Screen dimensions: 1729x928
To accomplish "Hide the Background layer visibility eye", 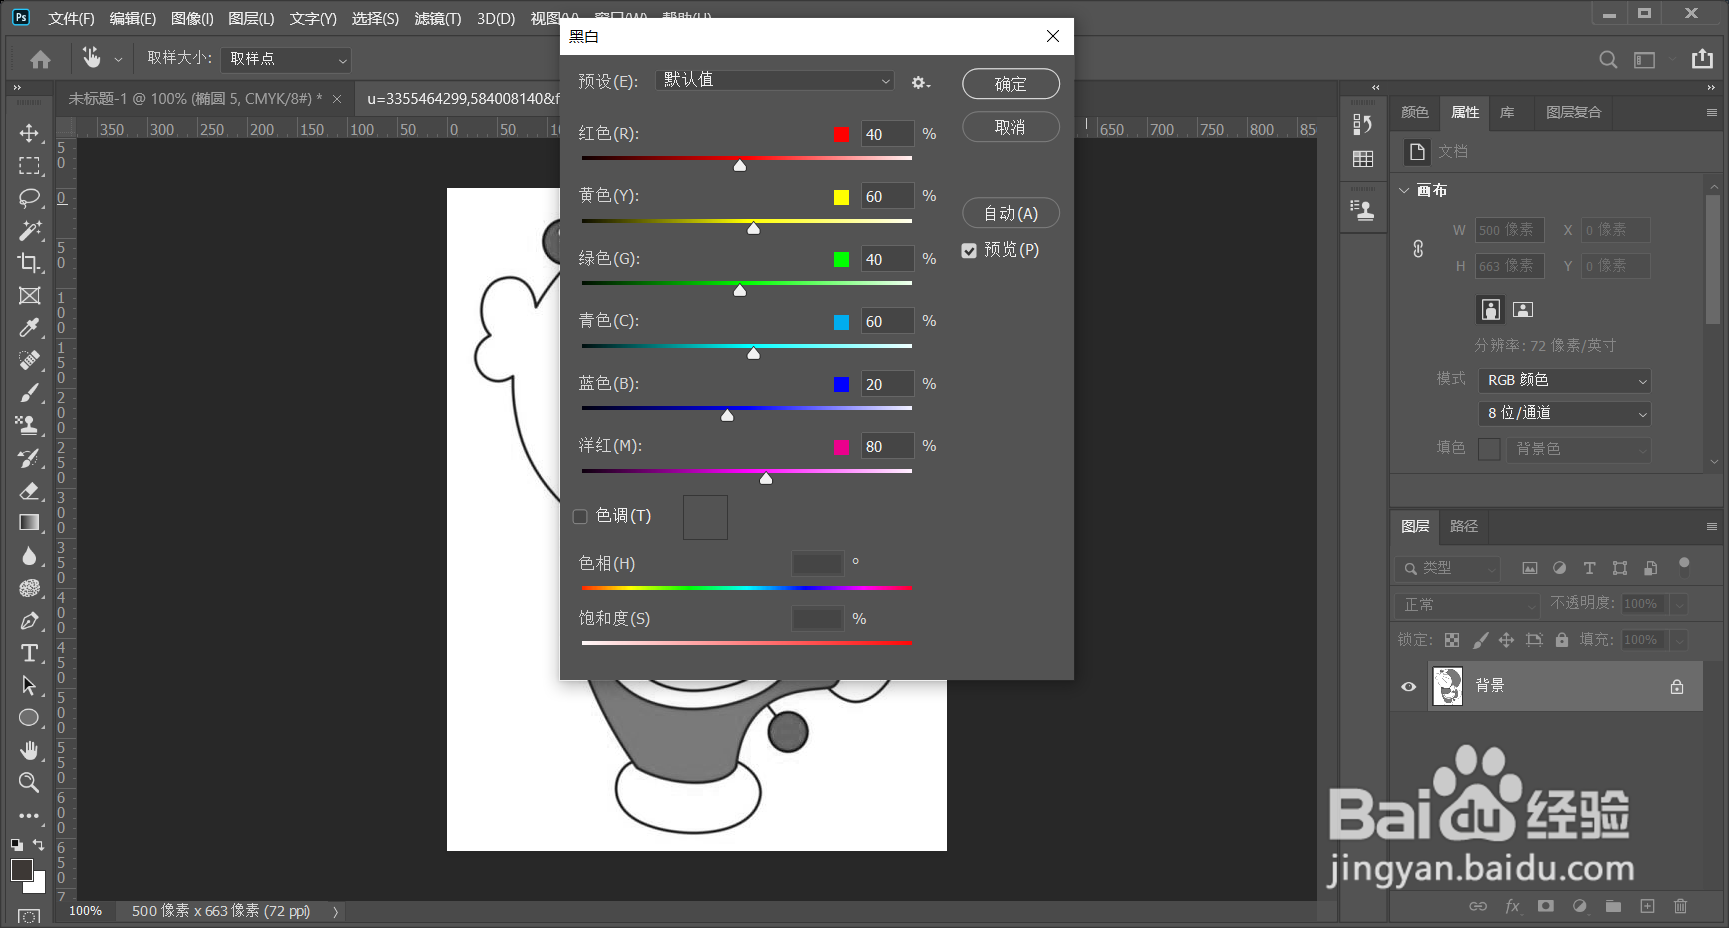I will 1408,687.
